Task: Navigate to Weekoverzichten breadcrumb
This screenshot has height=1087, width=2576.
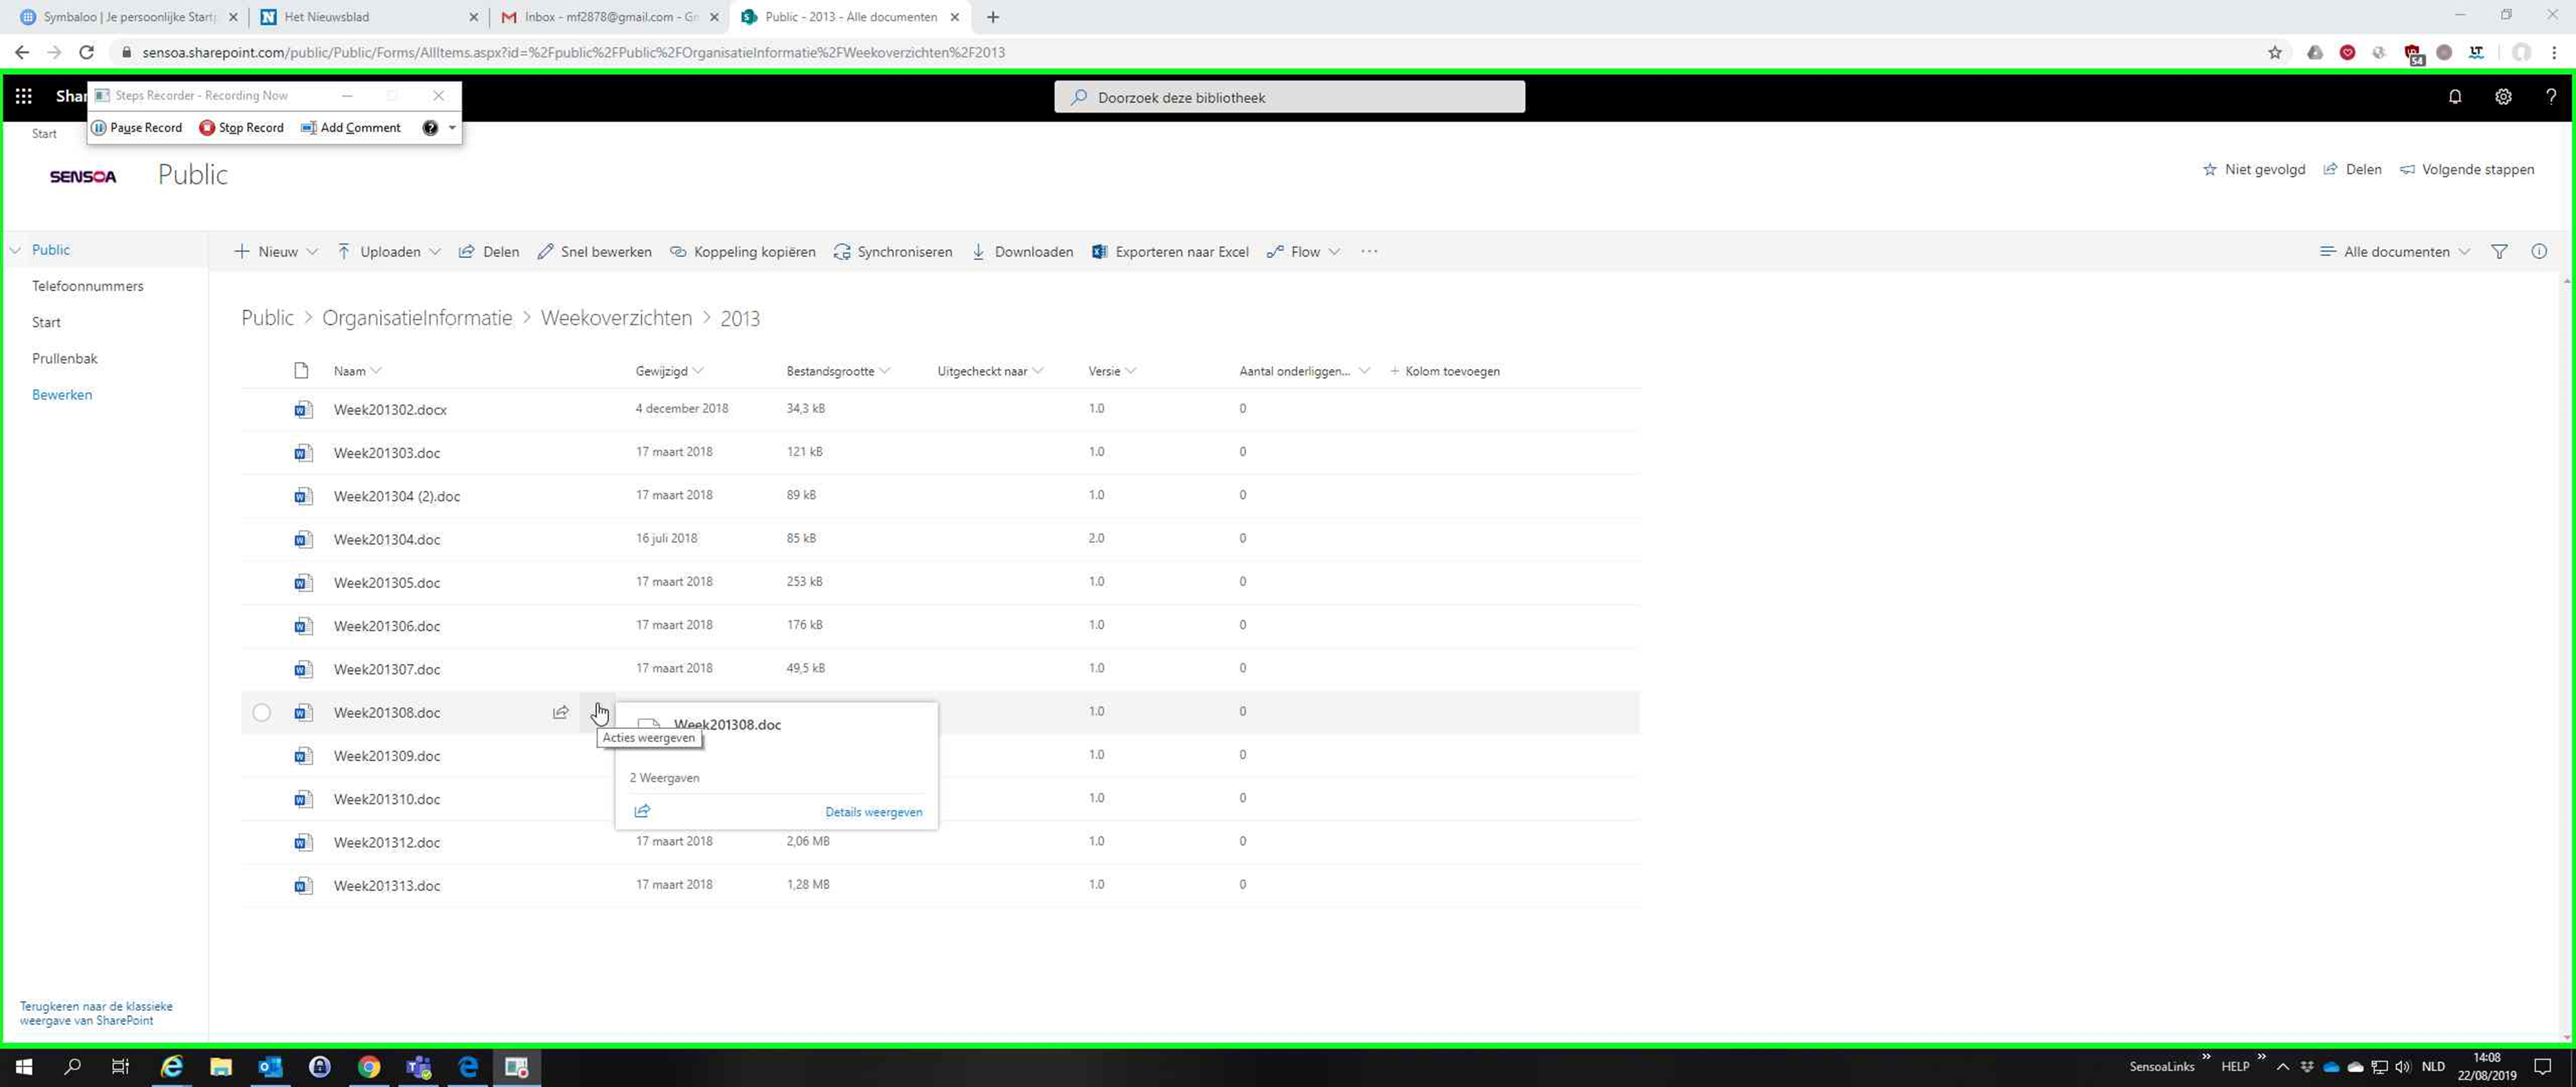Action: (x=616, y=318)
